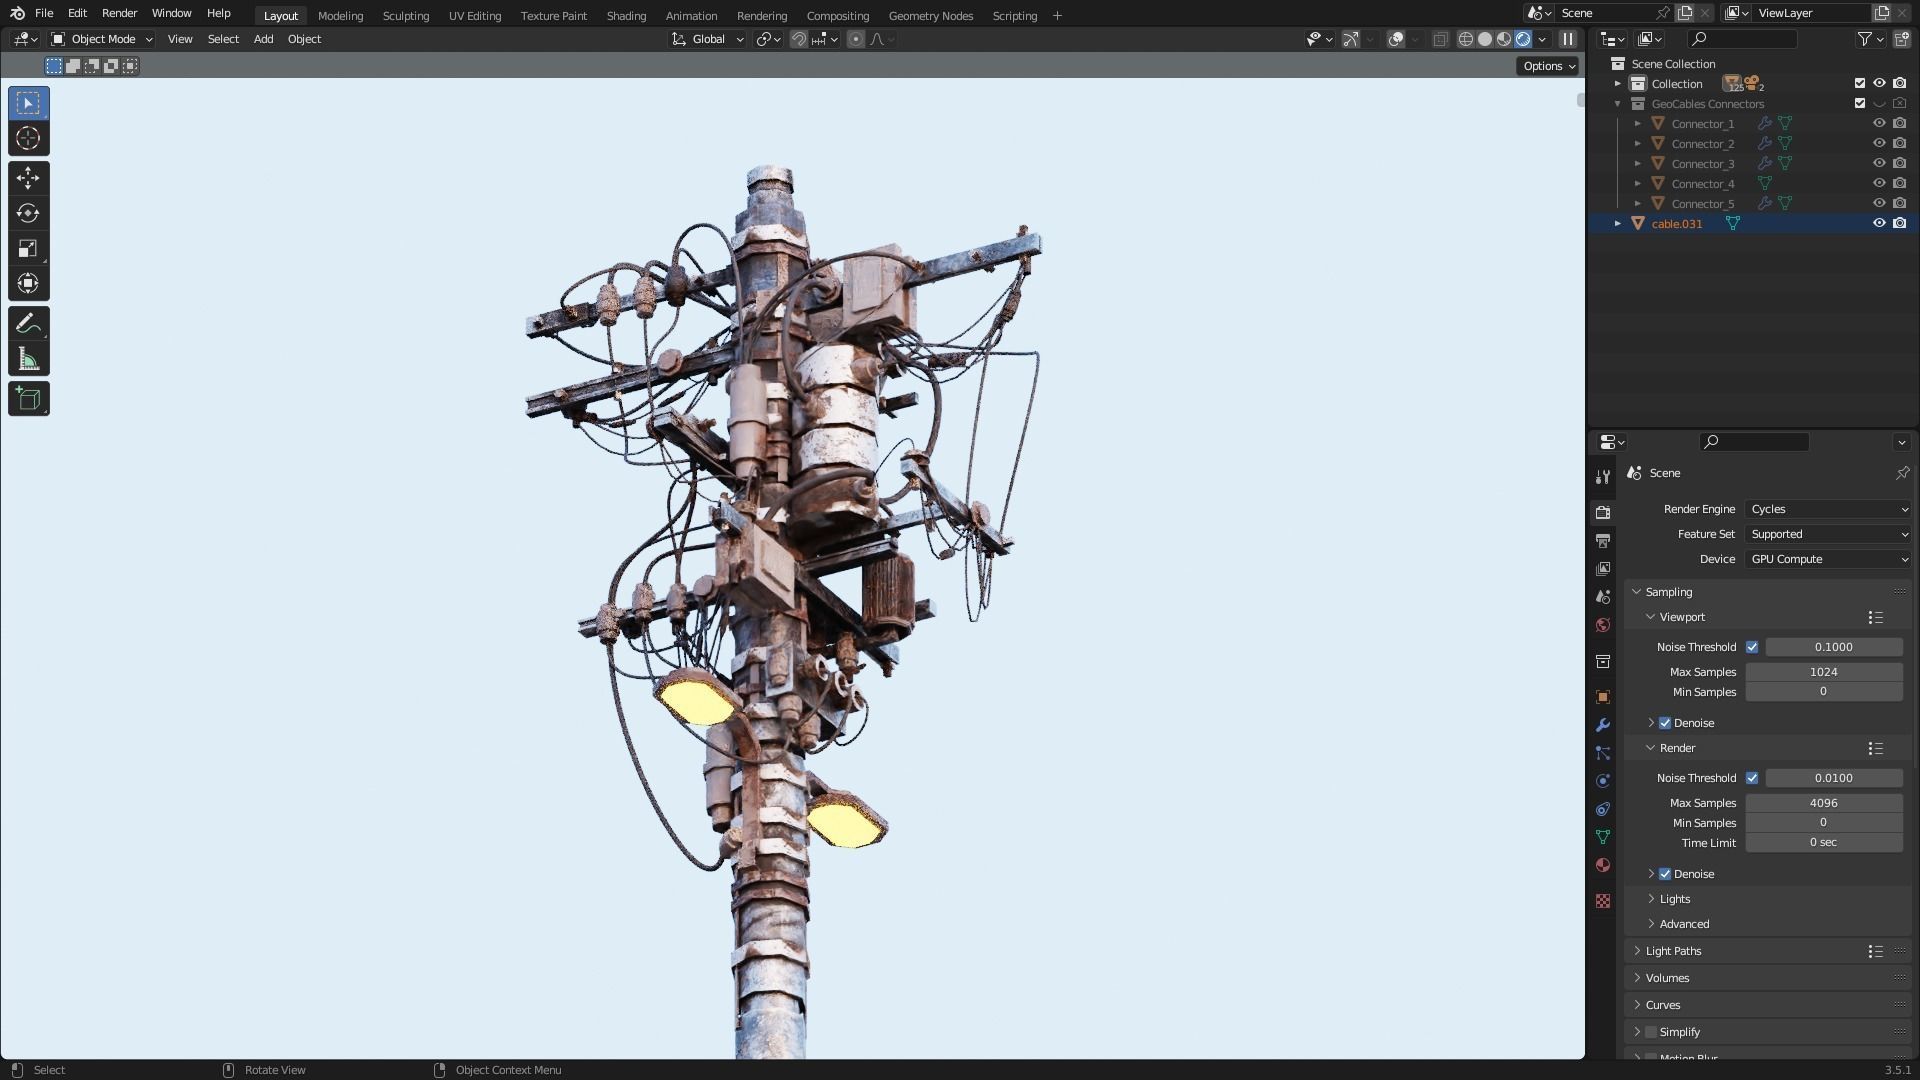The image size is (1920, 1080).
Task: Select the Rotate tool
Action: click(28, 213)
